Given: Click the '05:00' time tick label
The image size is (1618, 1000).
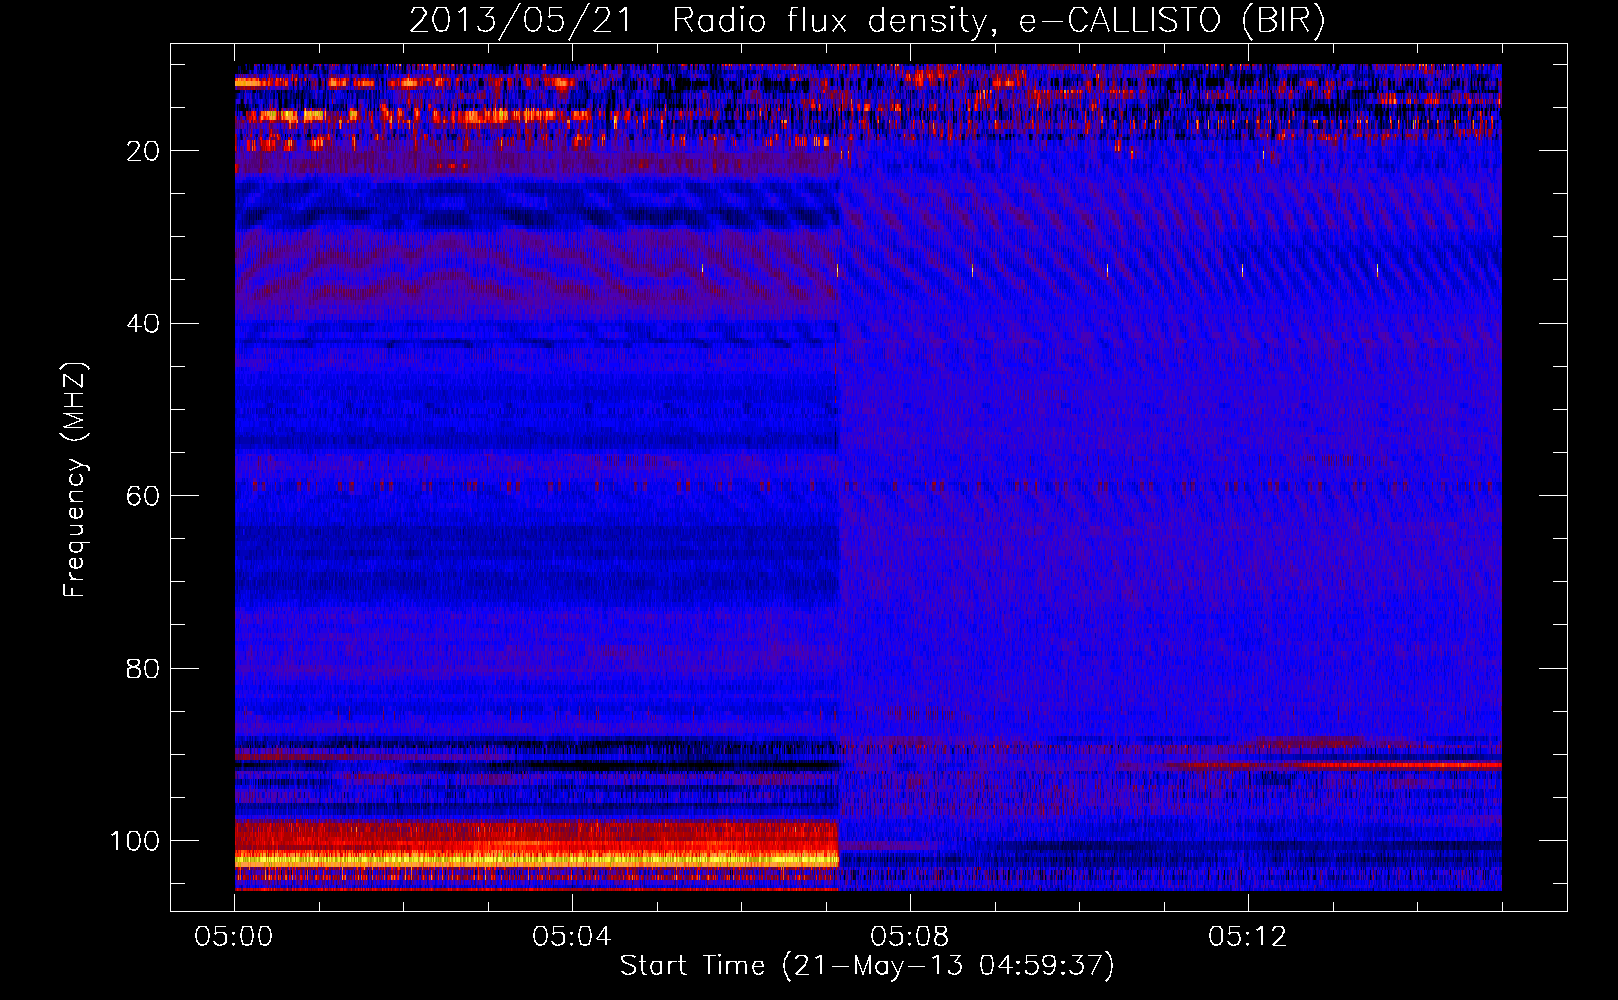Looking at the screenshot, I should [234, 937].
